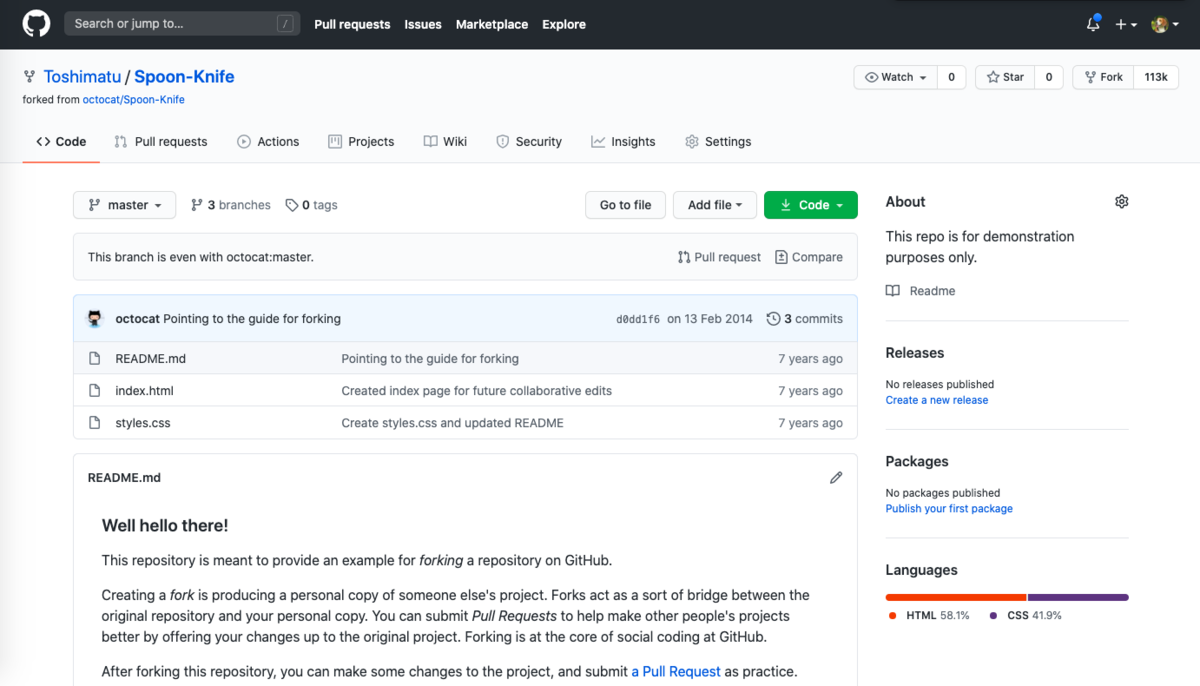Open the octocat/Spoon-Knife upstream link
Screen dimensions: 1200x686
[x=134, y=100]
